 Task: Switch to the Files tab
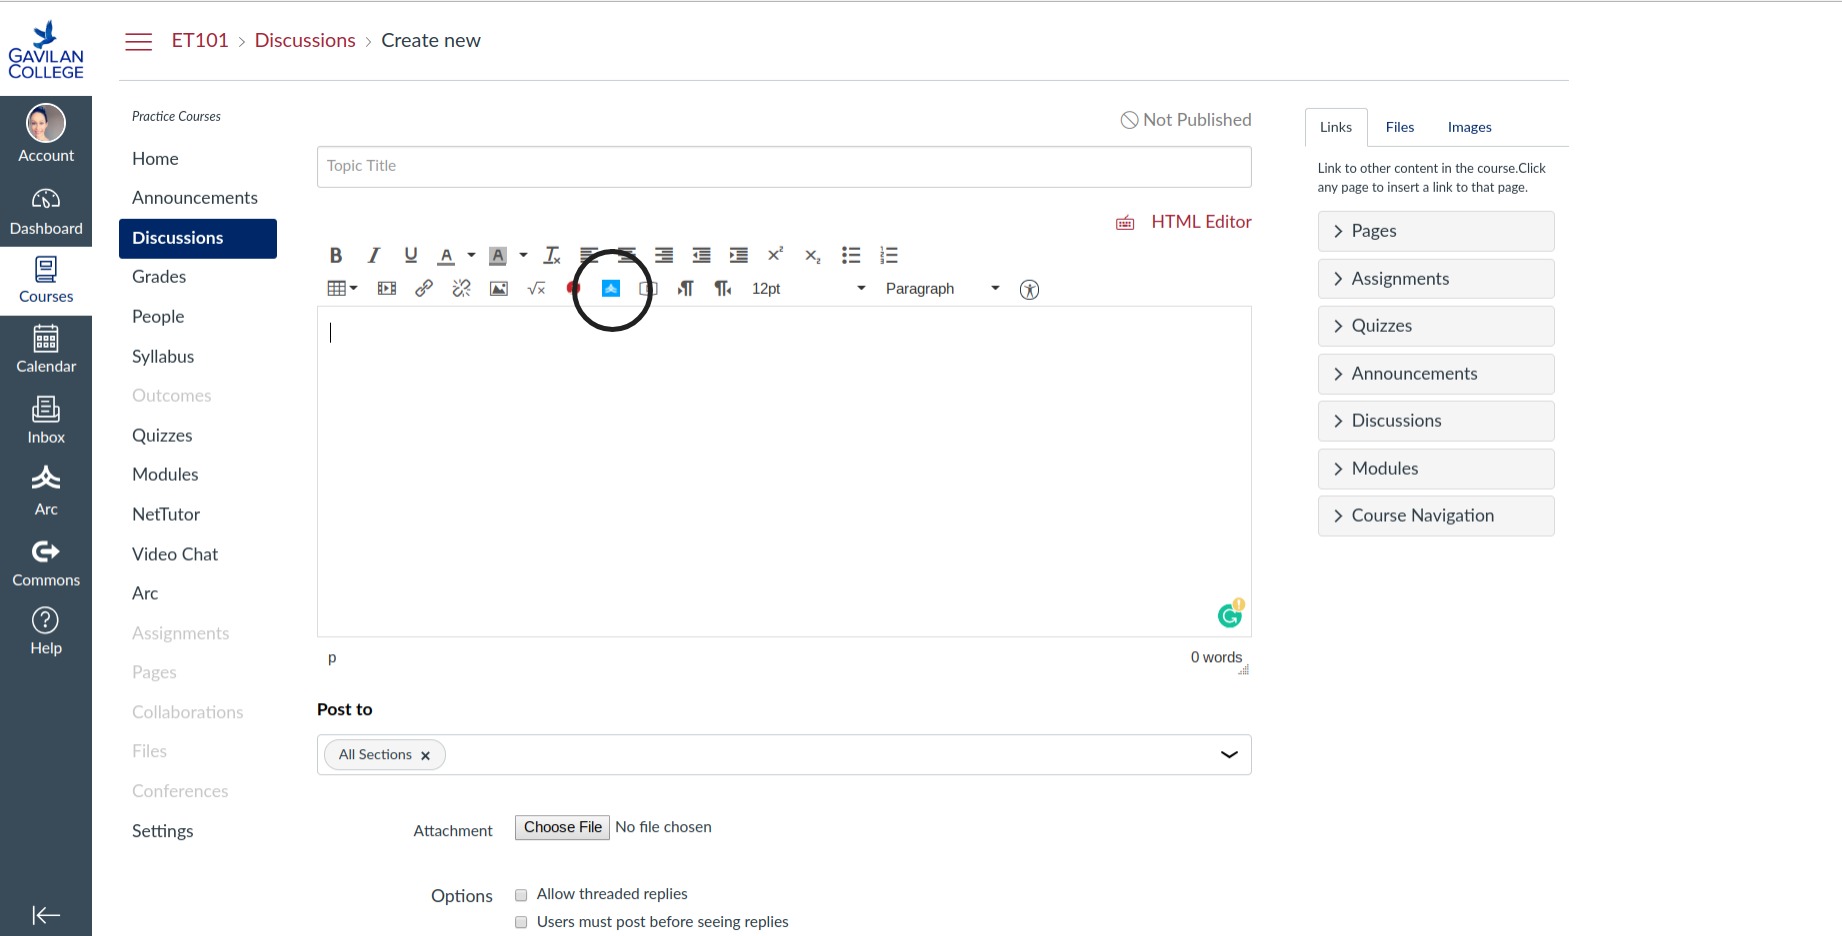tap(1399, 127)
